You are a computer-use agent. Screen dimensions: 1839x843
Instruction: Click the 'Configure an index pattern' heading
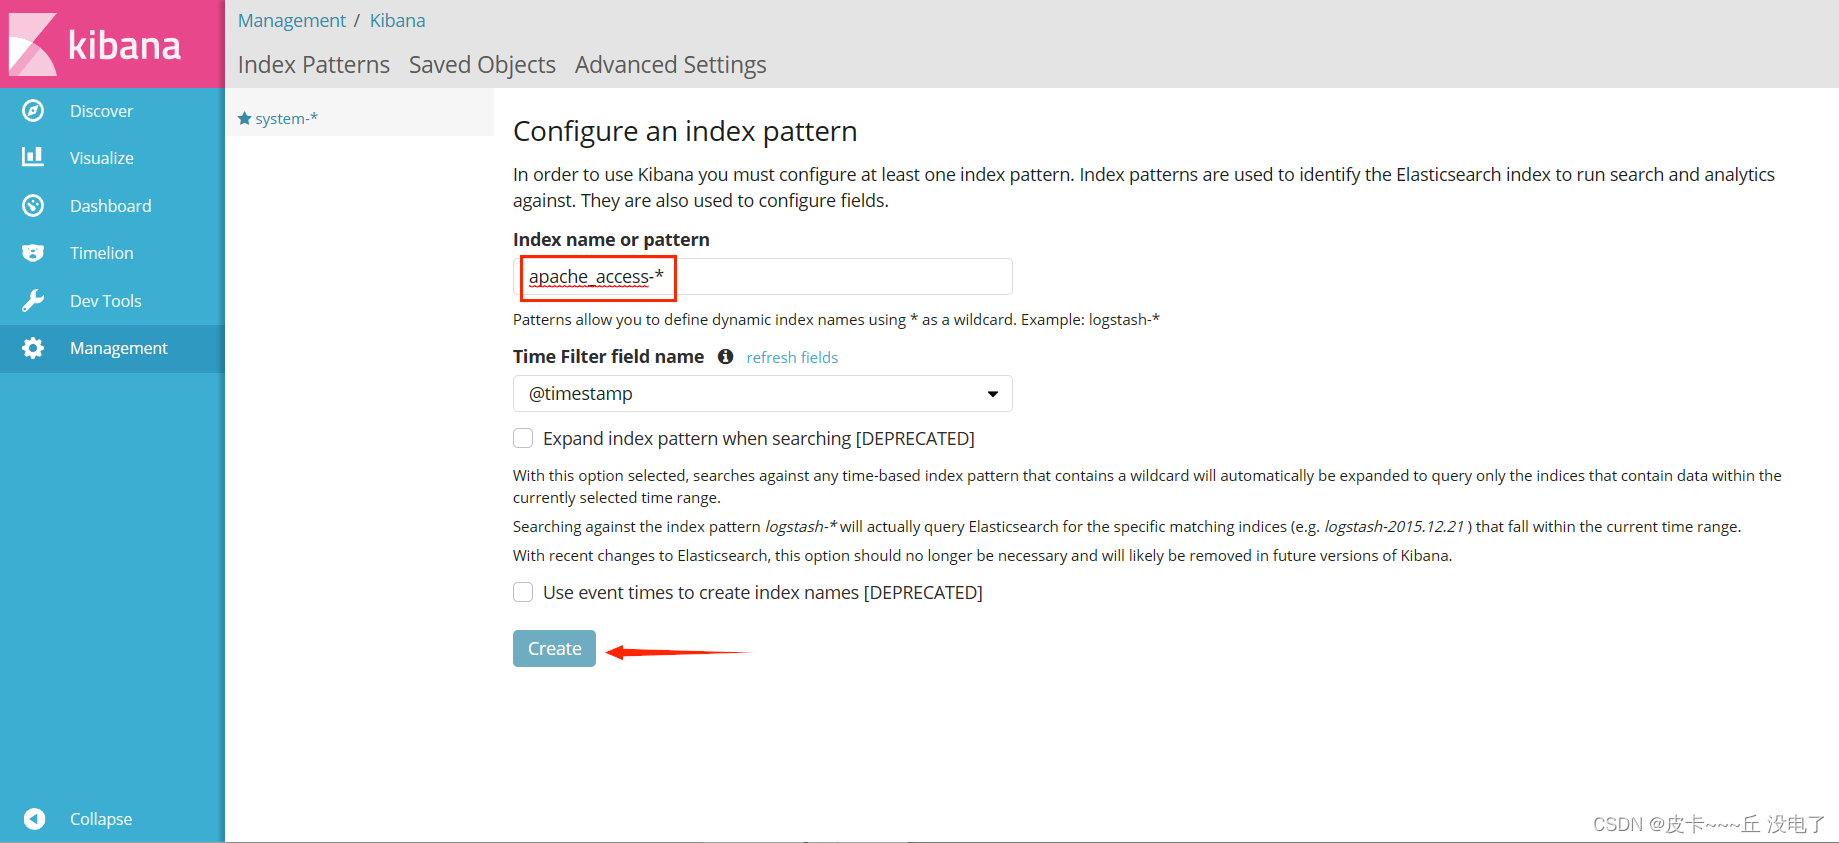click(685, 131)
